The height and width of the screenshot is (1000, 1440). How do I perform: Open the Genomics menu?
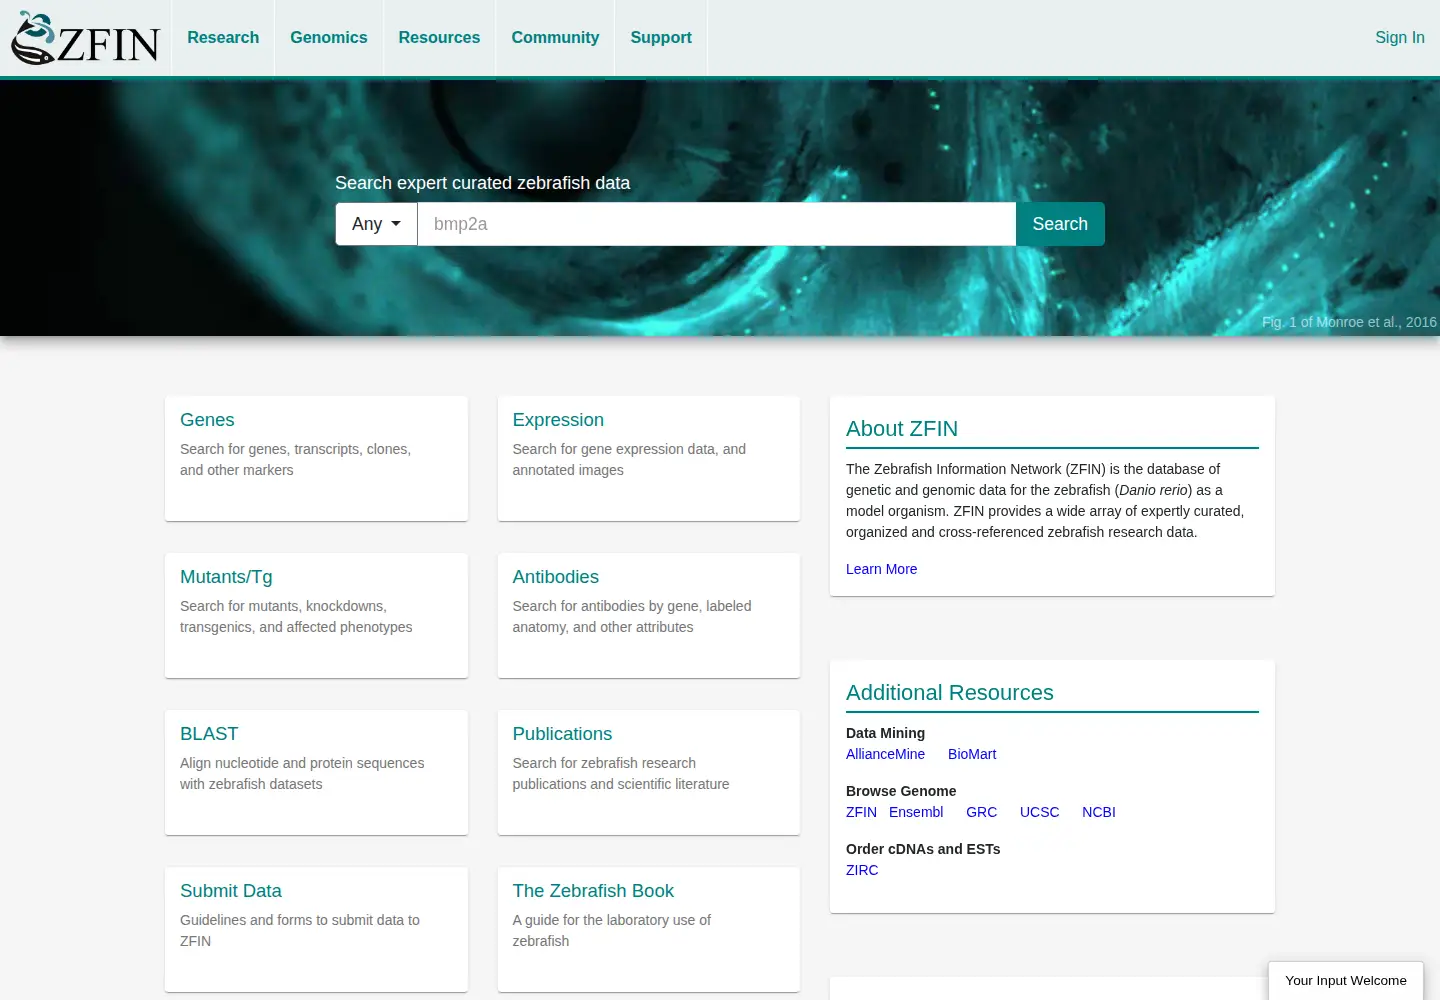point(329,37)
